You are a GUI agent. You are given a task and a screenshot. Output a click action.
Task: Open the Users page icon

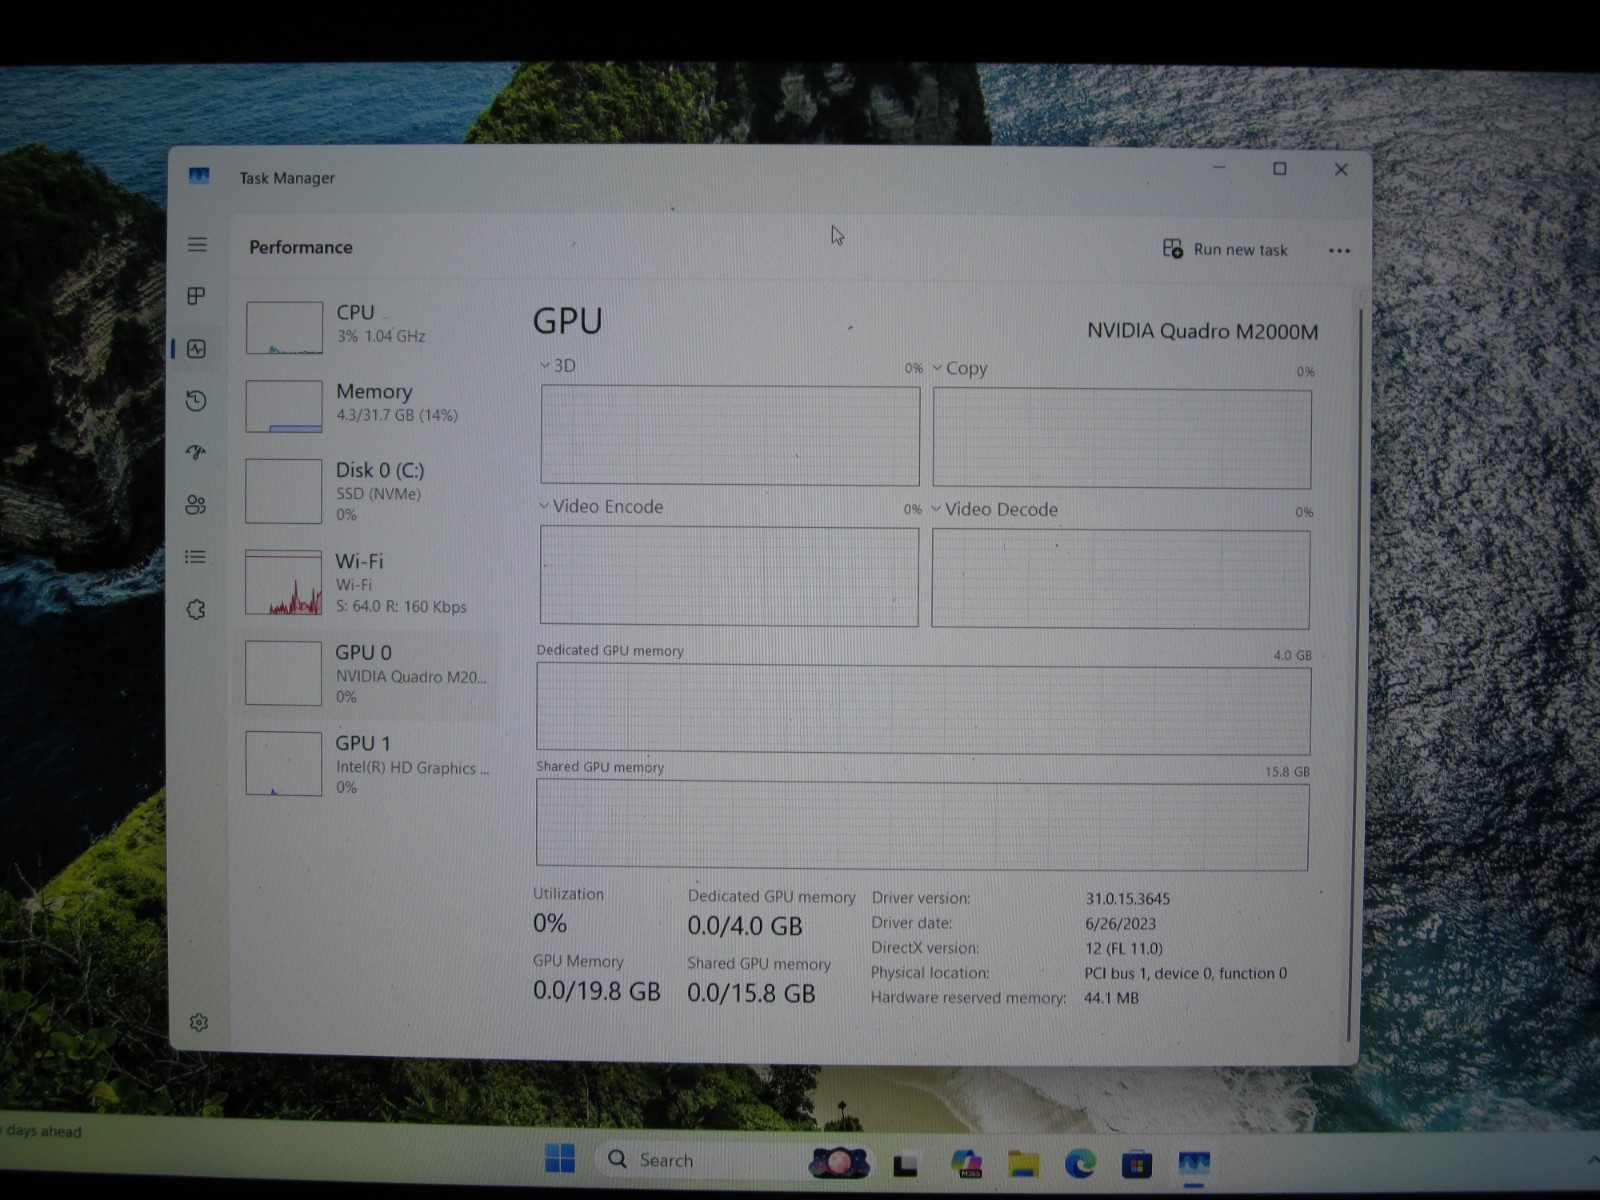(196, 505)
